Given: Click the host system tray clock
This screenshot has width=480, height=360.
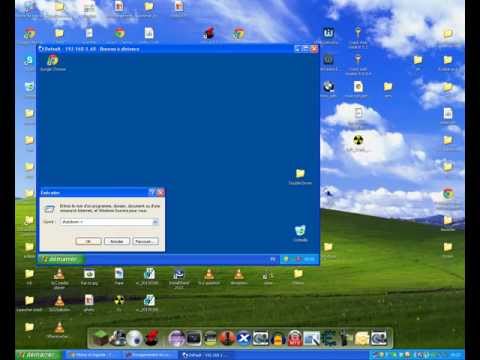Looking at the screenshot, I should (455, 355).
